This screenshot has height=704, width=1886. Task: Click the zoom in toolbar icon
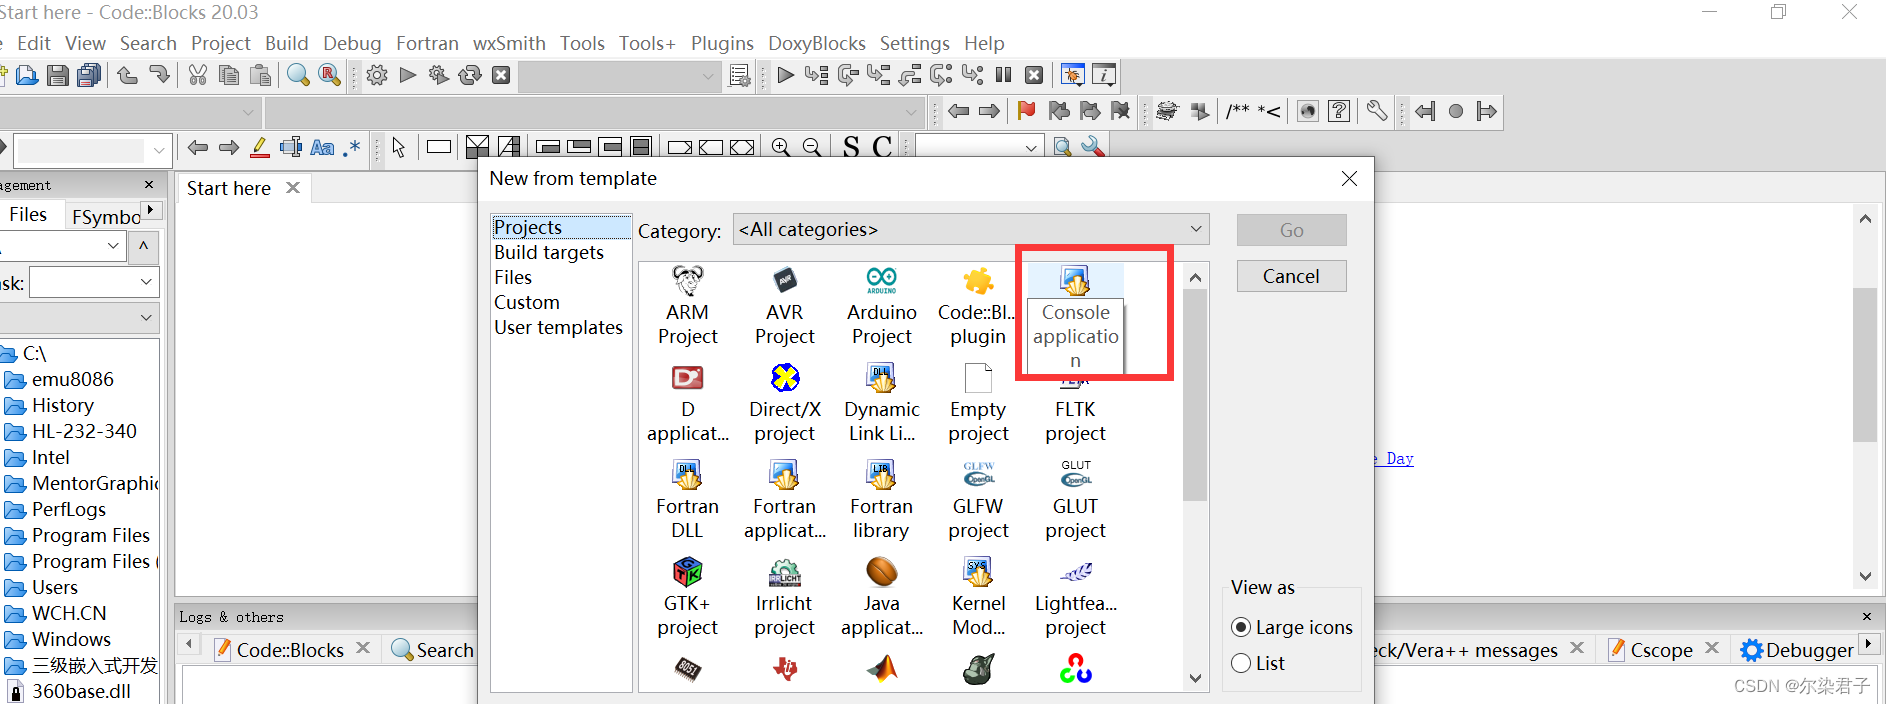[x=781, y=147]
